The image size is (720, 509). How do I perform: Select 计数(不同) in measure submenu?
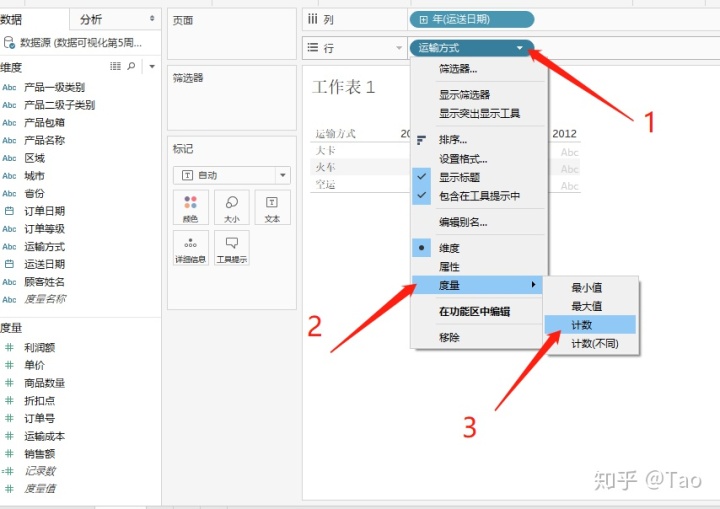(x=591, y=344)
